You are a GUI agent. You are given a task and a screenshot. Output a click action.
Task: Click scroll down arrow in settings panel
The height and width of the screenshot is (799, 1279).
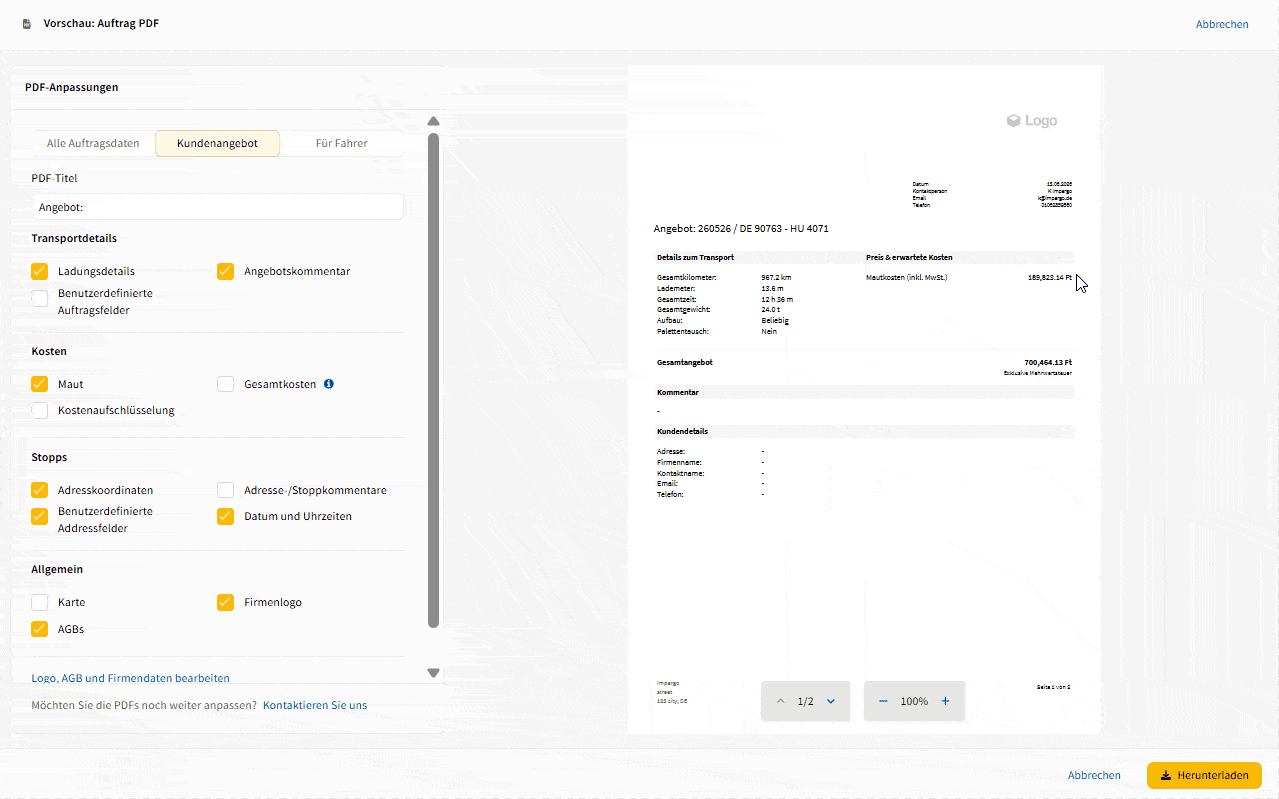click(433, 673)
